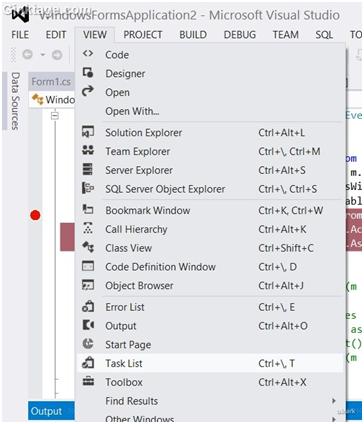Click the Task List label
364x424 pixels.
point(124,363)
